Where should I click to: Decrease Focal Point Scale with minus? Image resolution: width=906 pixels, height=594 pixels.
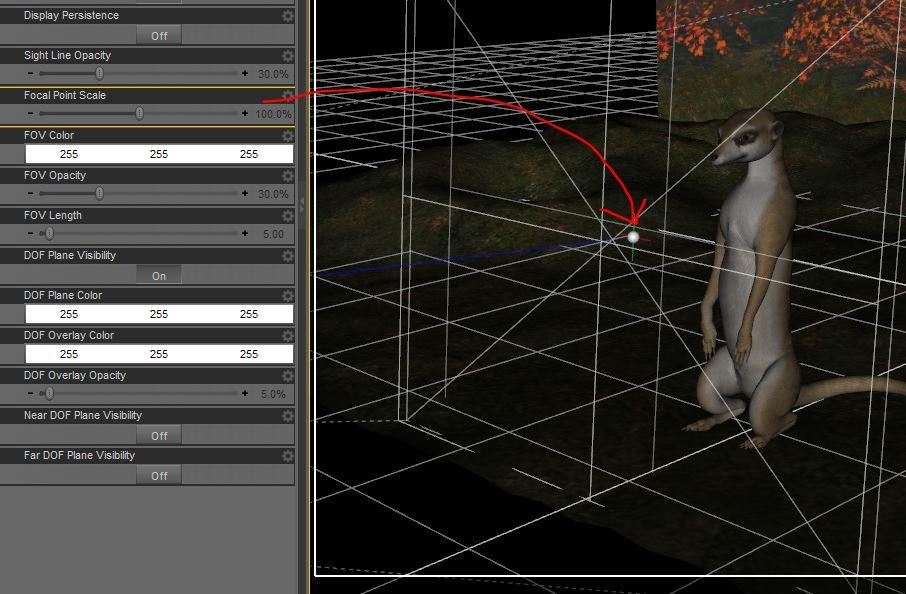tap(31, 113)
